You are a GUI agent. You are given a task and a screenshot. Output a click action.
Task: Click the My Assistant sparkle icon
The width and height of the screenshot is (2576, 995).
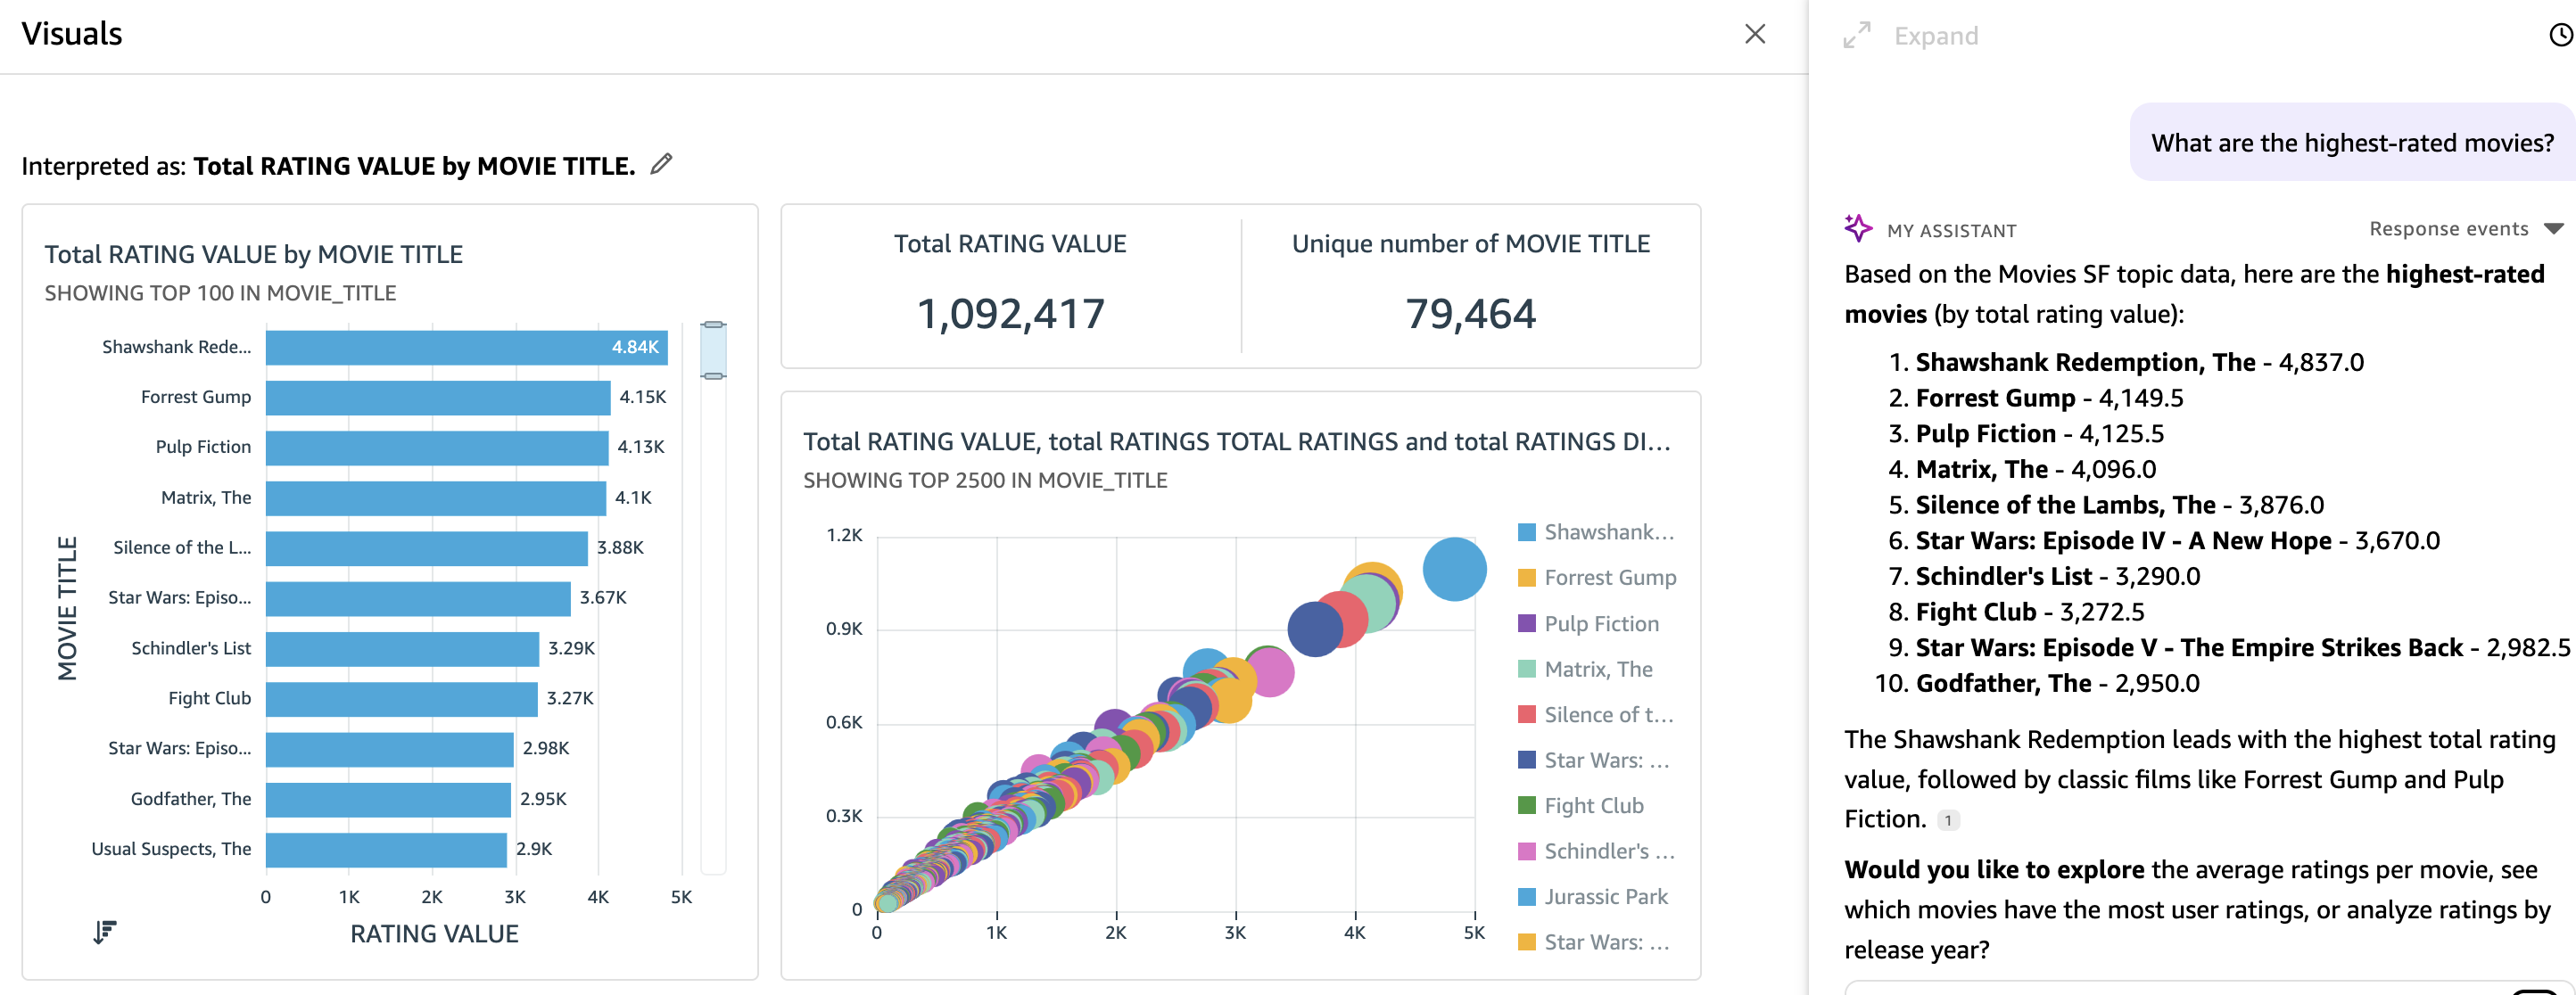coord(1858,228)
